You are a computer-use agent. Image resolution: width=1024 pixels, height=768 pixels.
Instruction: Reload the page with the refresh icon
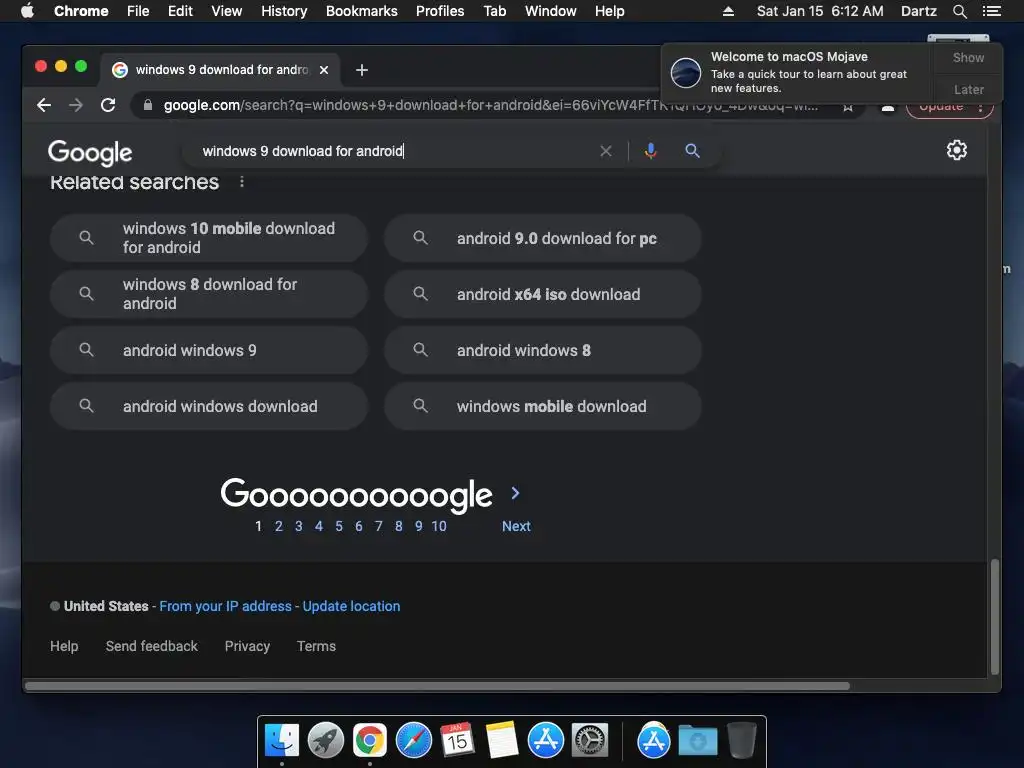pos(108,105)
